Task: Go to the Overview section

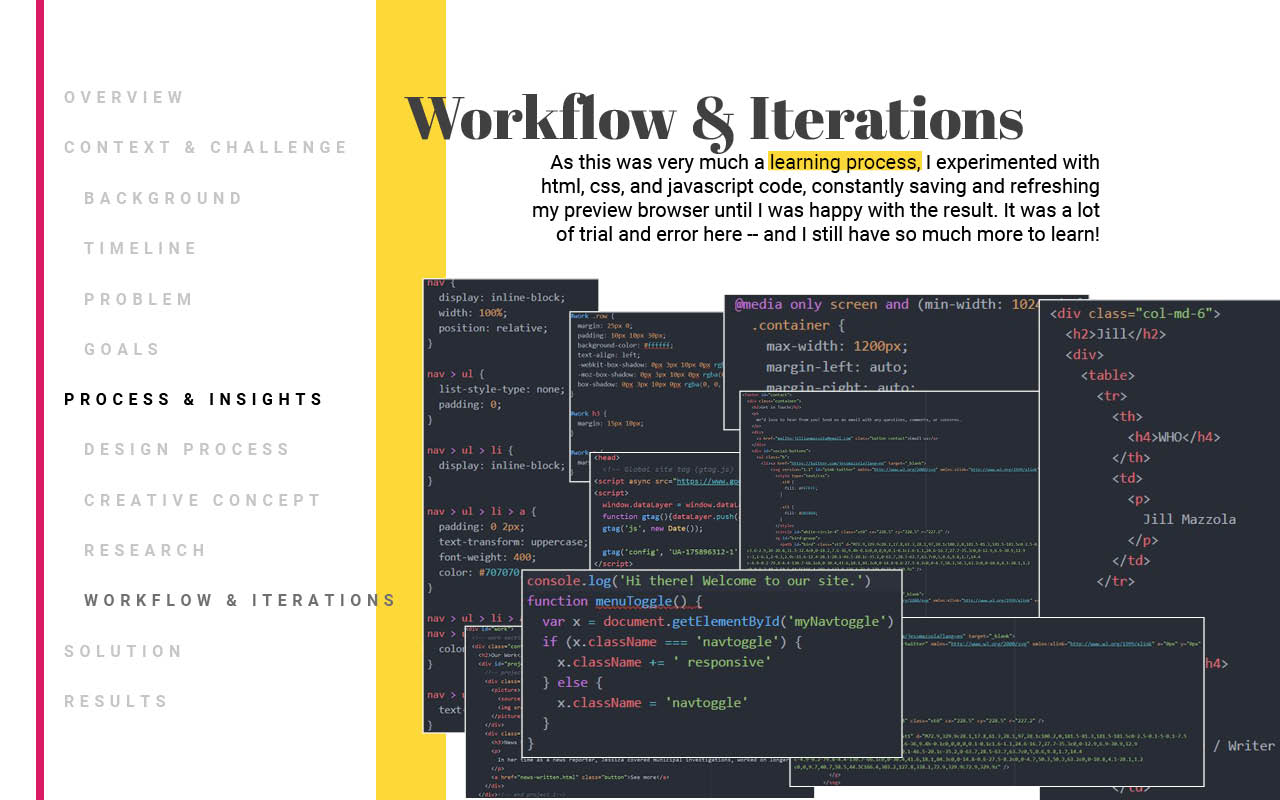Action: coord(124,97)
